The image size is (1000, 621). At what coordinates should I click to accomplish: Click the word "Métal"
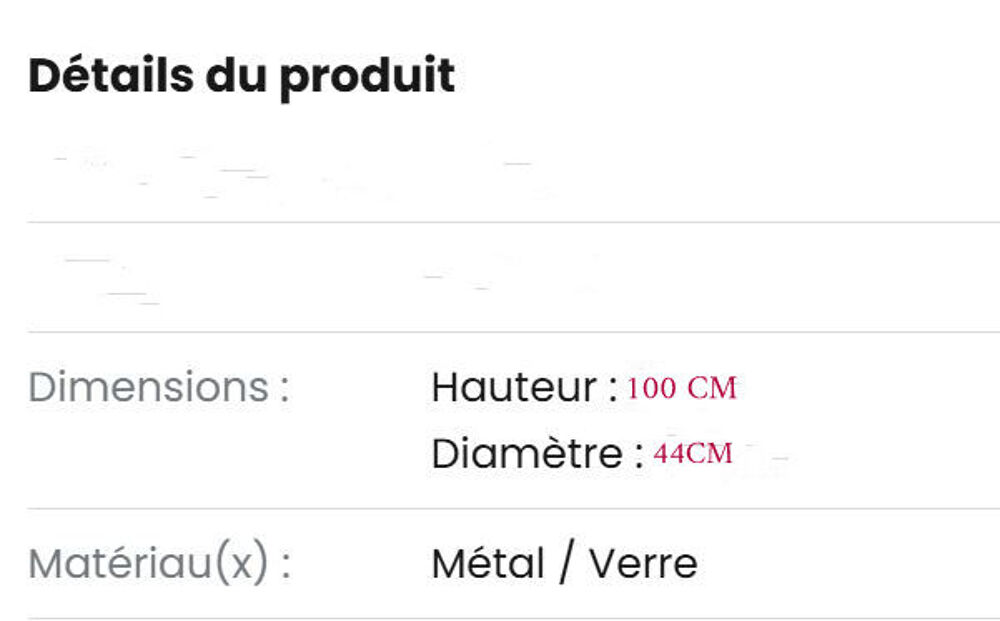[x=488, y=564]
